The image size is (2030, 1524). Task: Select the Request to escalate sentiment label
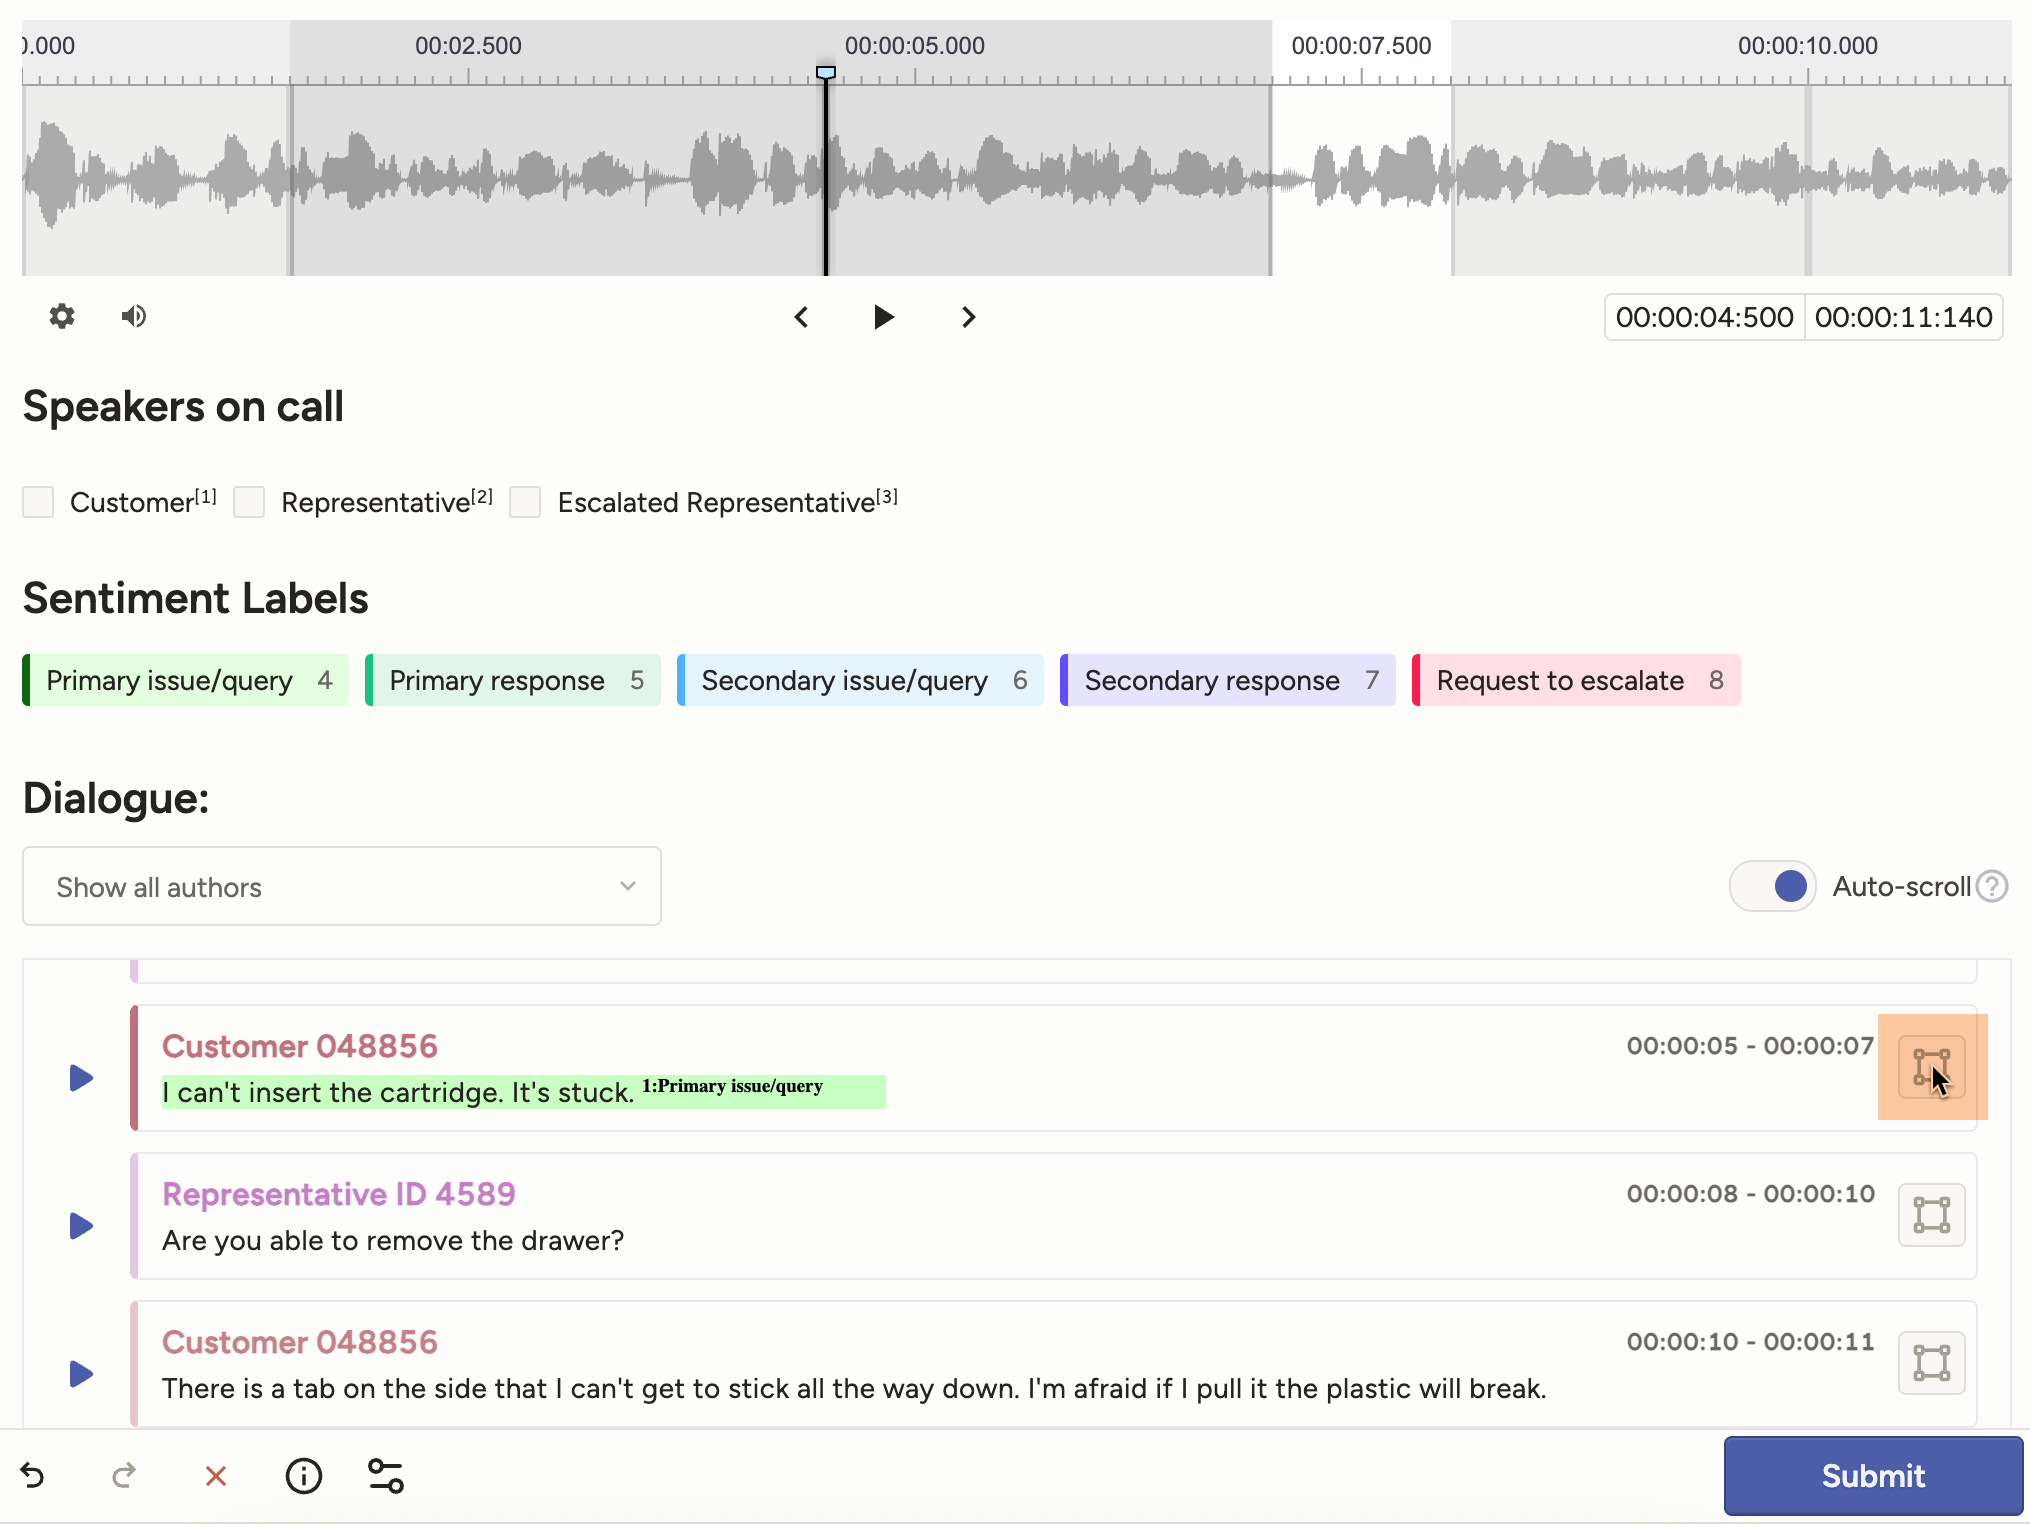[1575, 680]
